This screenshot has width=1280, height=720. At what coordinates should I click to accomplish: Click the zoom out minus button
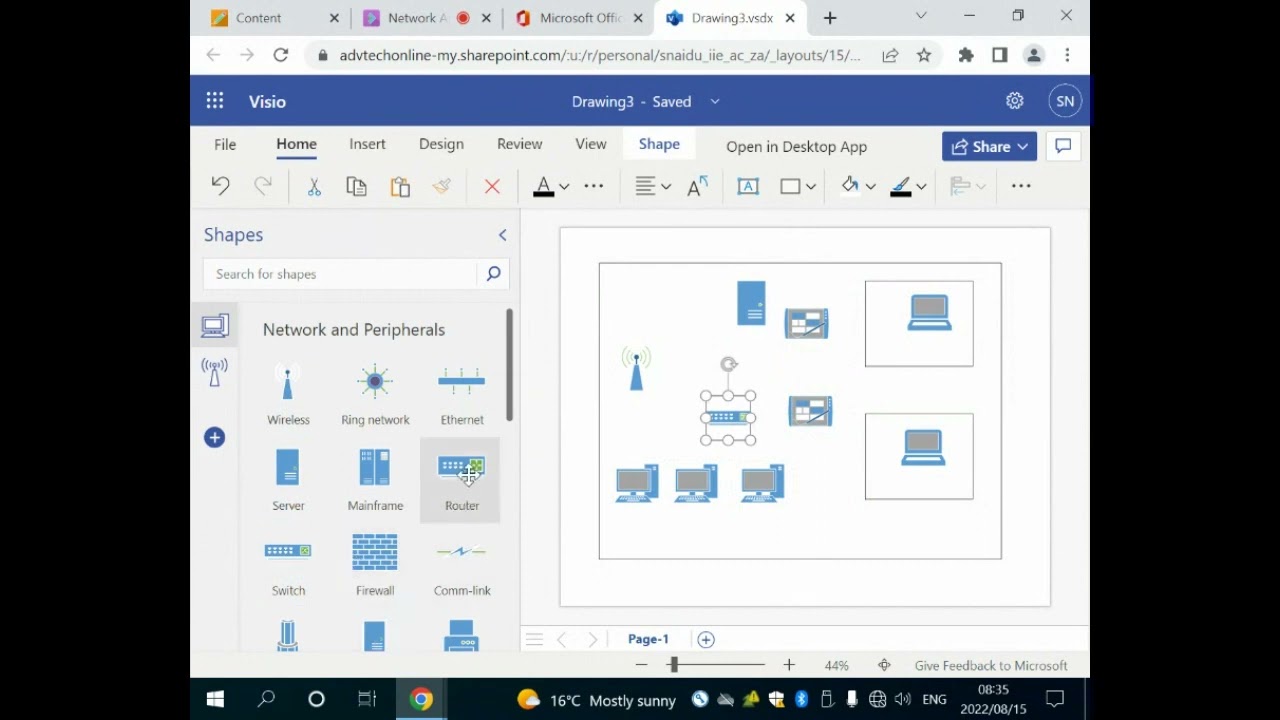pos(642,665)
